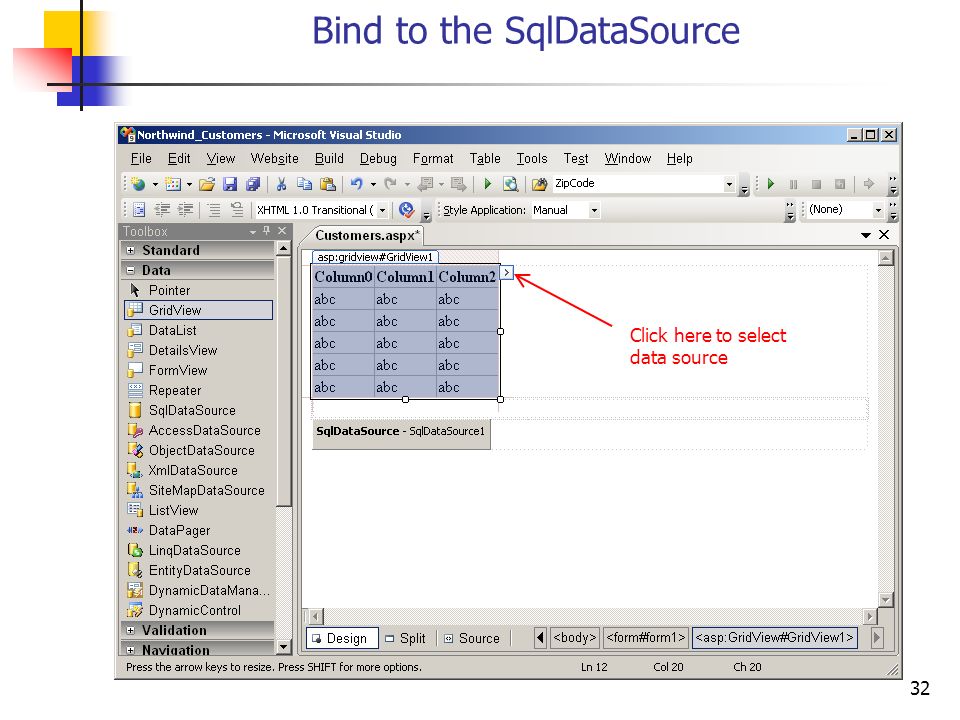Select DetailsView in the Toolbox
960x720 pixels.
[199, 351]
